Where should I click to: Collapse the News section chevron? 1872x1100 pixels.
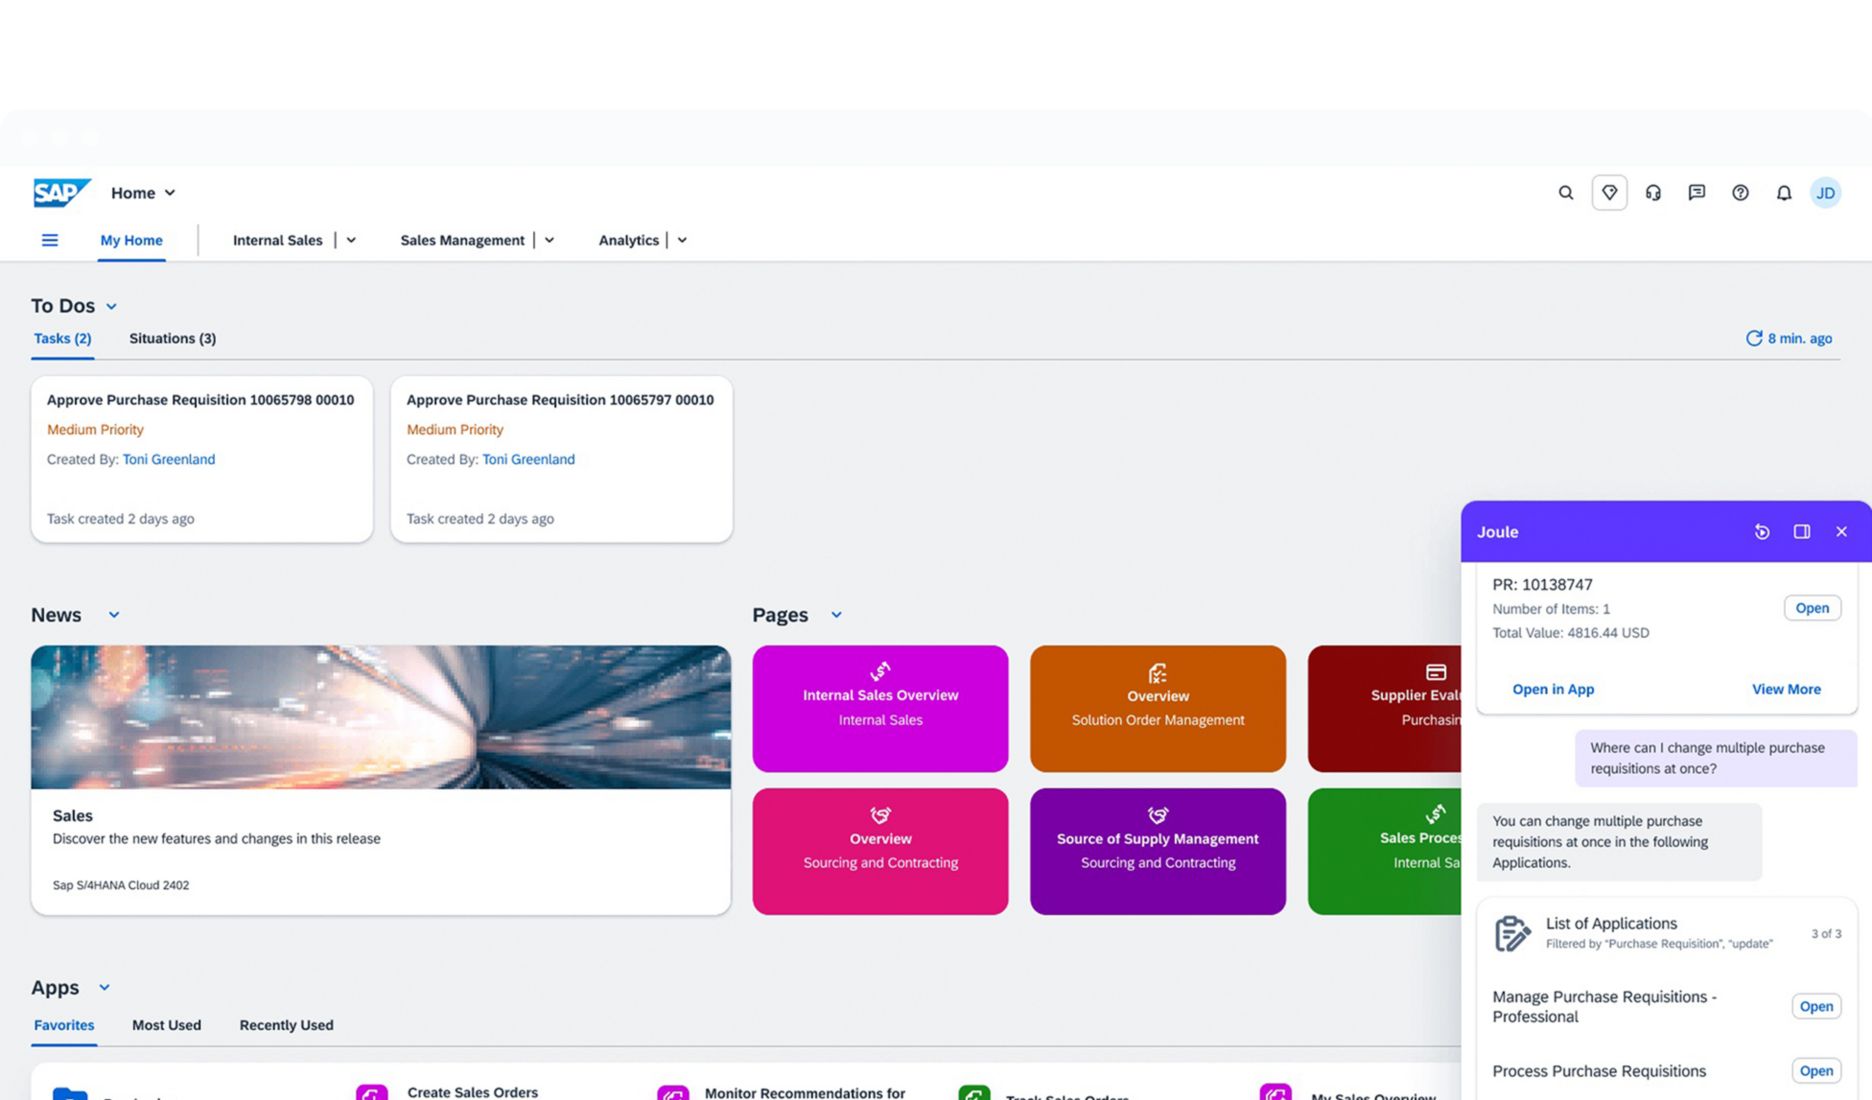click(114, 615)
